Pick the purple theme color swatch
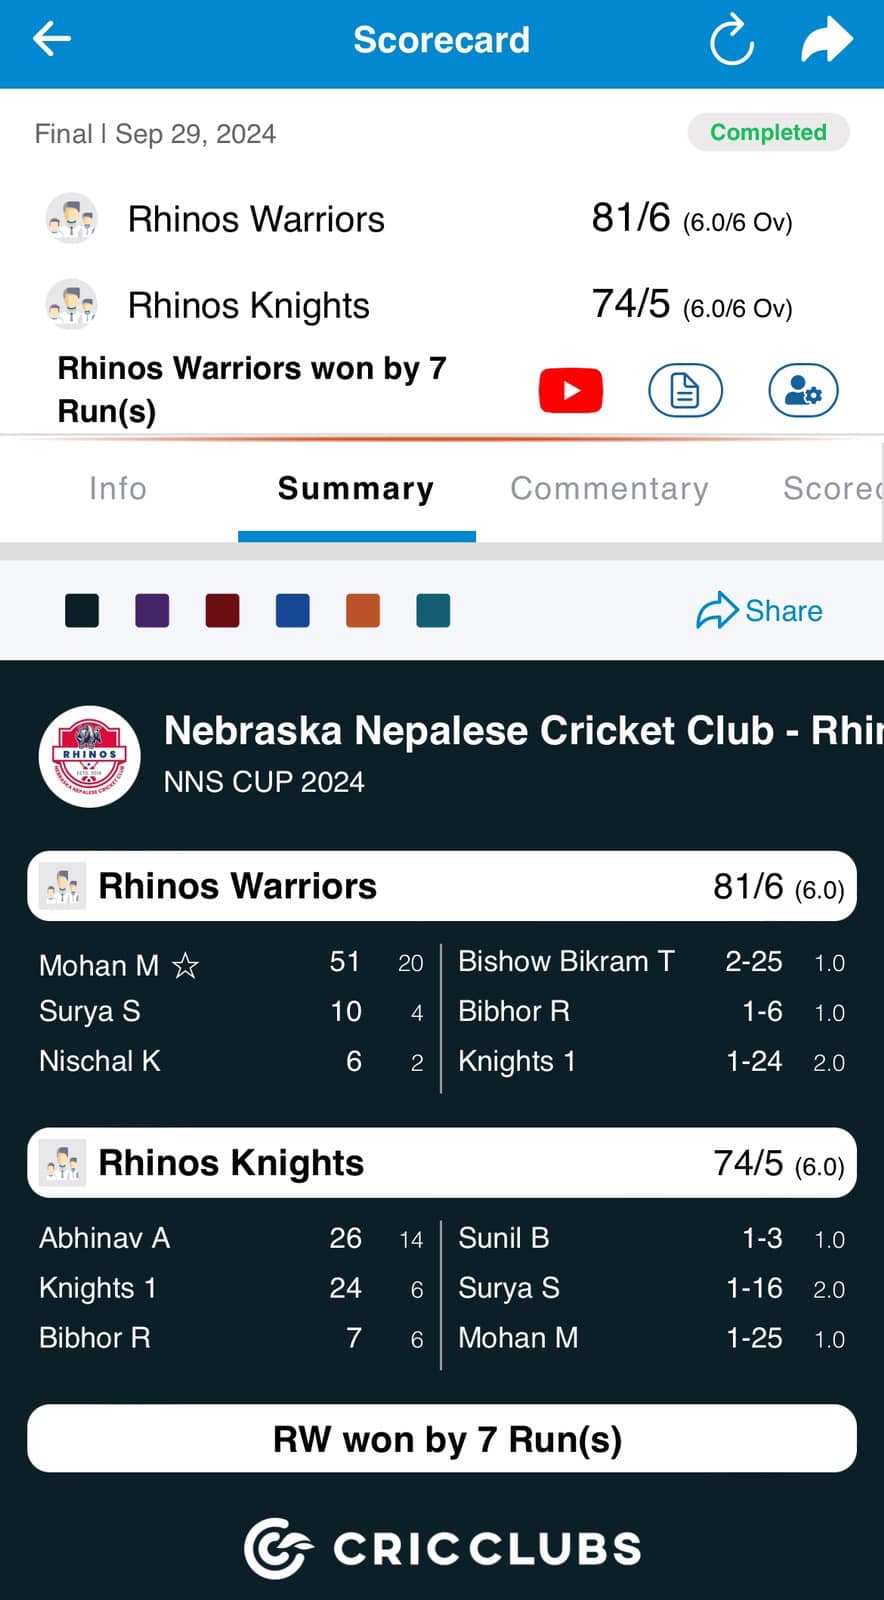This screenshot has height=1600, width=884. [x=152, y=610]
